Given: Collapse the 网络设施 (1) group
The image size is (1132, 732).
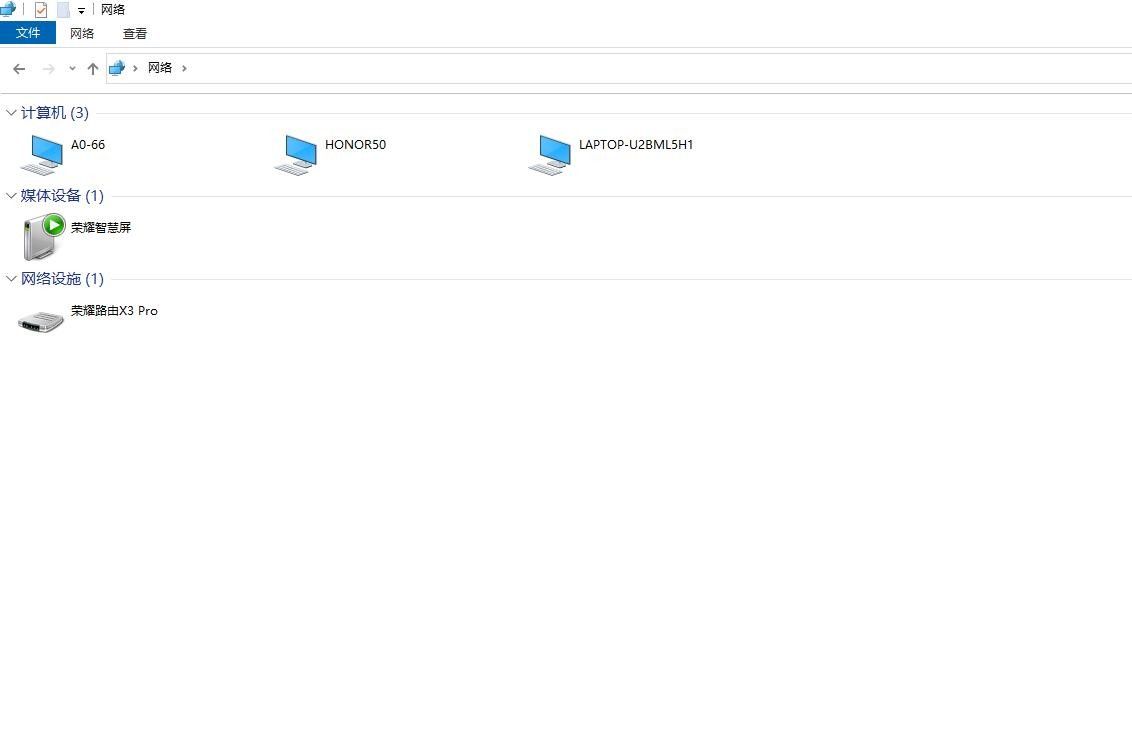Looking at the screenshot, I should [11, 279].
